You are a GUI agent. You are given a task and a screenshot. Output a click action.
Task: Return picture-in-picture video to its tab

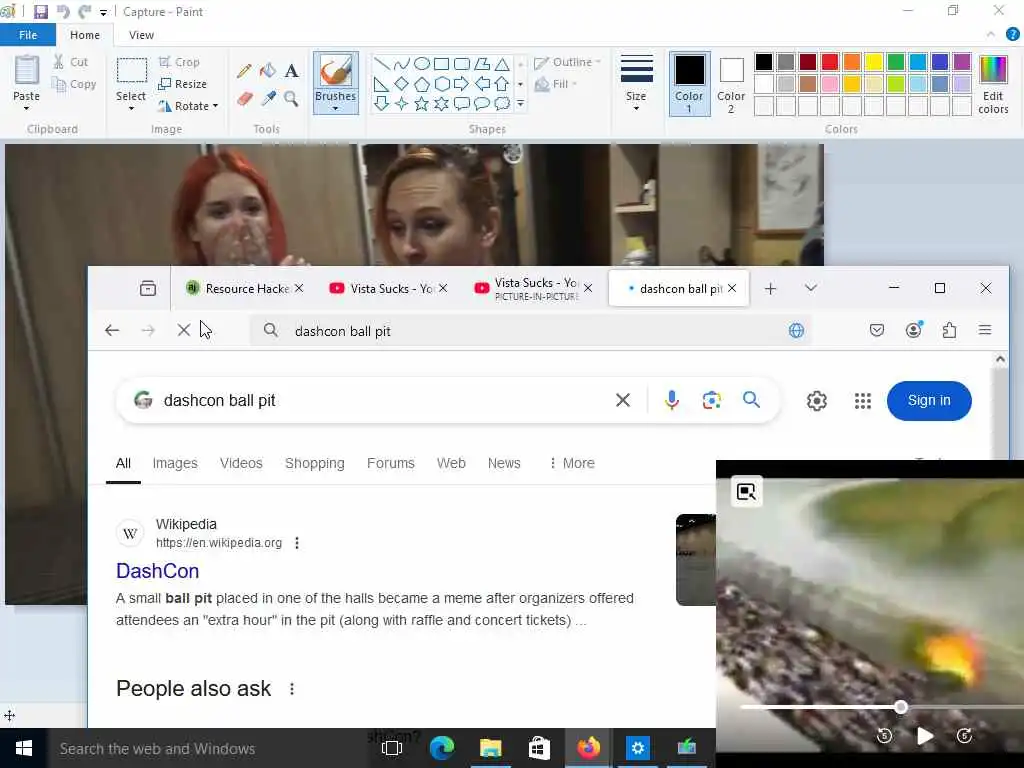point(746,492)
